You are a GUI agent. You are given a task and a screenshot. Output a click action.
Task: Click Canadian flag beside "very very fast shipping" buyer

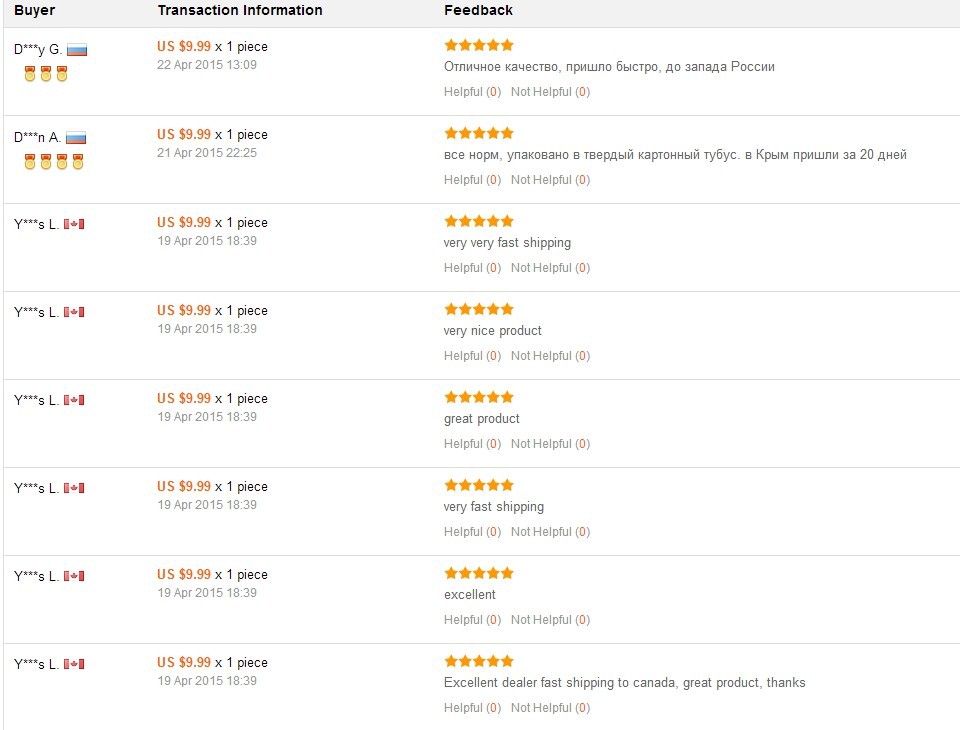74,224
